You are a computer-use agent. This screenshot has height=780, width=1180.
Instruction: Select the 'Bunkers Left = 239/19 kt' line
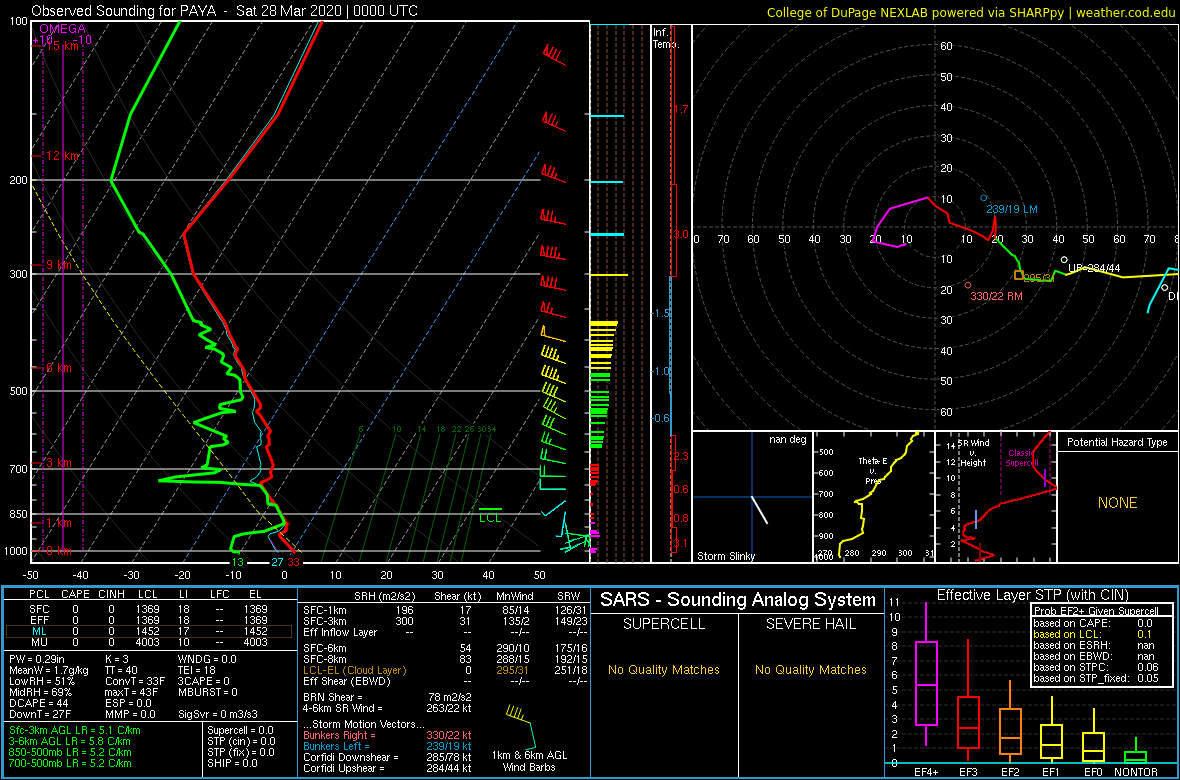tap(387, 745)
